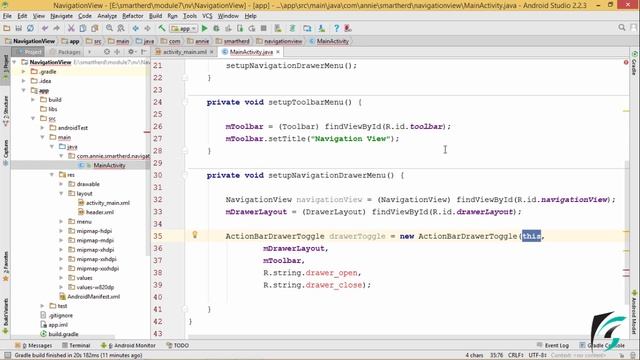Close the activity_main.xml tab
640x360 pixels.
pyautogui.click(x=211, y=52)
